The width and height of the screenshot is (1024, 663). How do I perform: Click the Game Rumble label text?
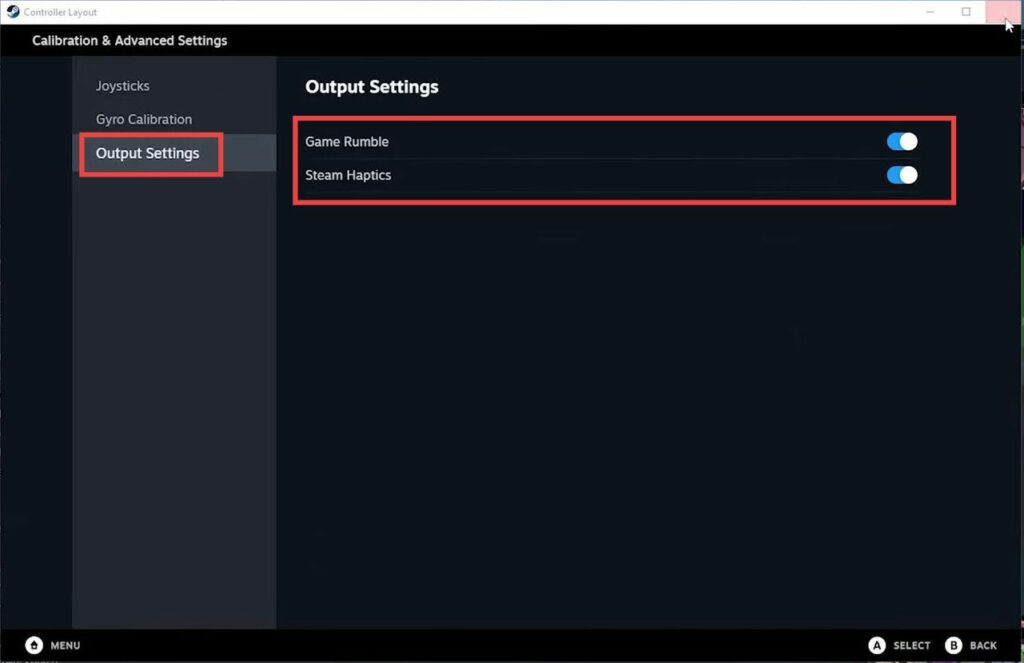347,141
